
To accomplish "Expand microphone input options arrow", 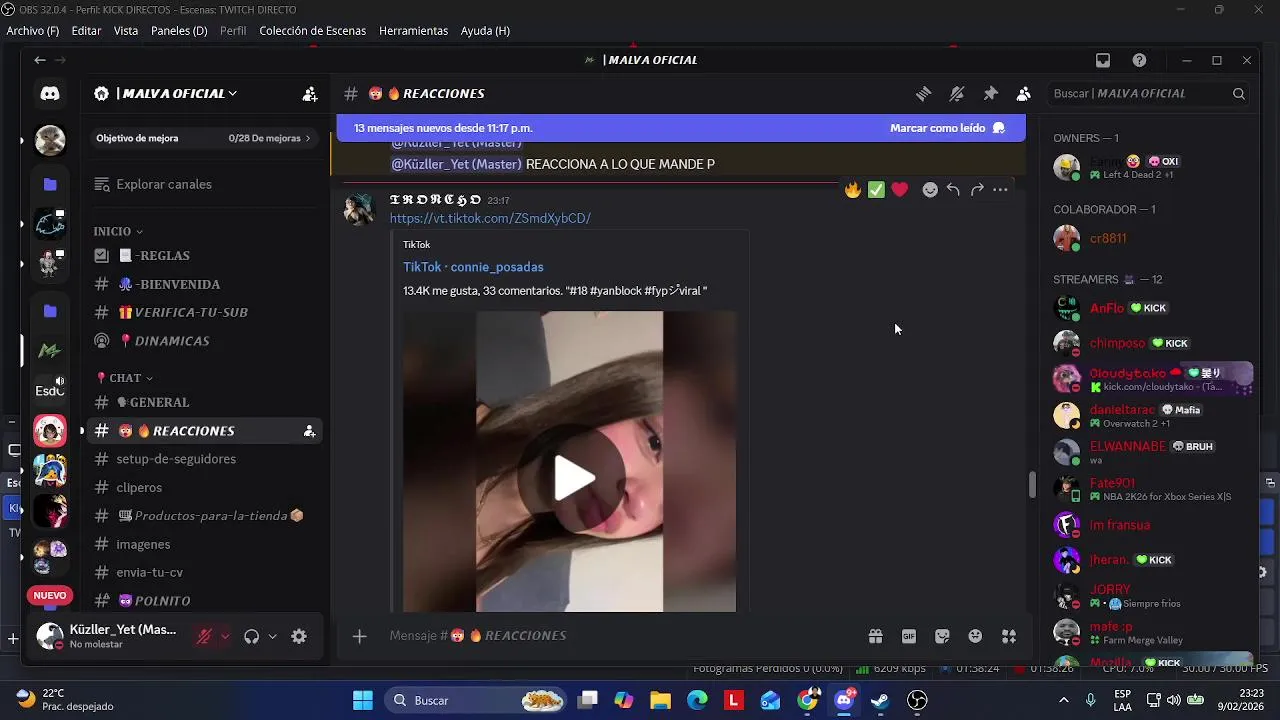I will click(x=225, y=636).
